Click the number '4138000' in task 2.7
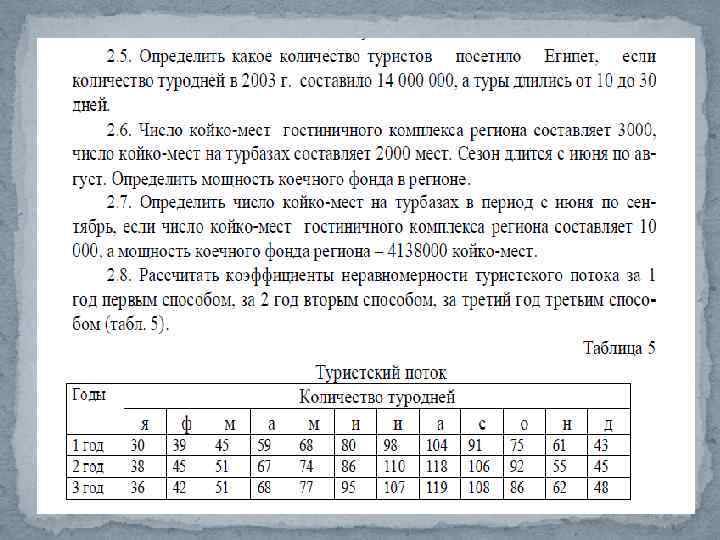This screenshot has height=540, width=720. (x=417, y=251)
